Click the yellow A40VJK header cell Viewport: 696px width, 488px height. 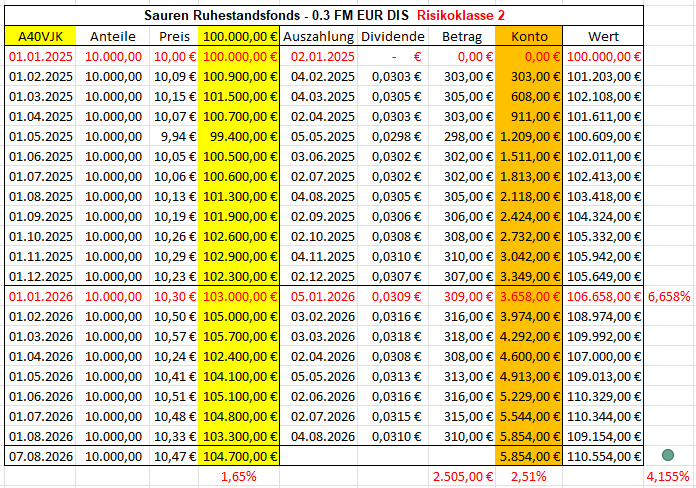tap(40, 36)
